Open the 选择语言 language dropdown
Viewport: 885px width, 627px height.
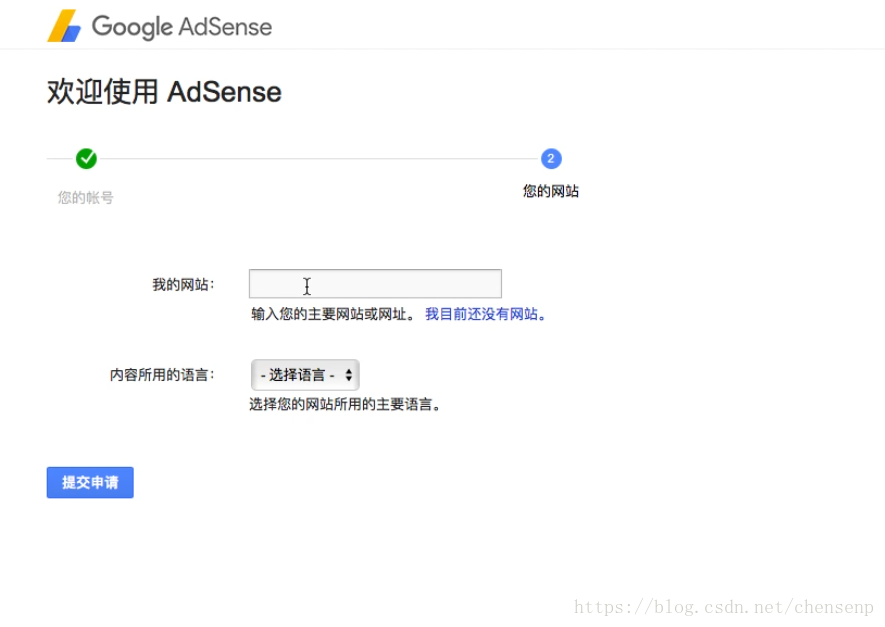pyautogui.click(x=305, y=375)
